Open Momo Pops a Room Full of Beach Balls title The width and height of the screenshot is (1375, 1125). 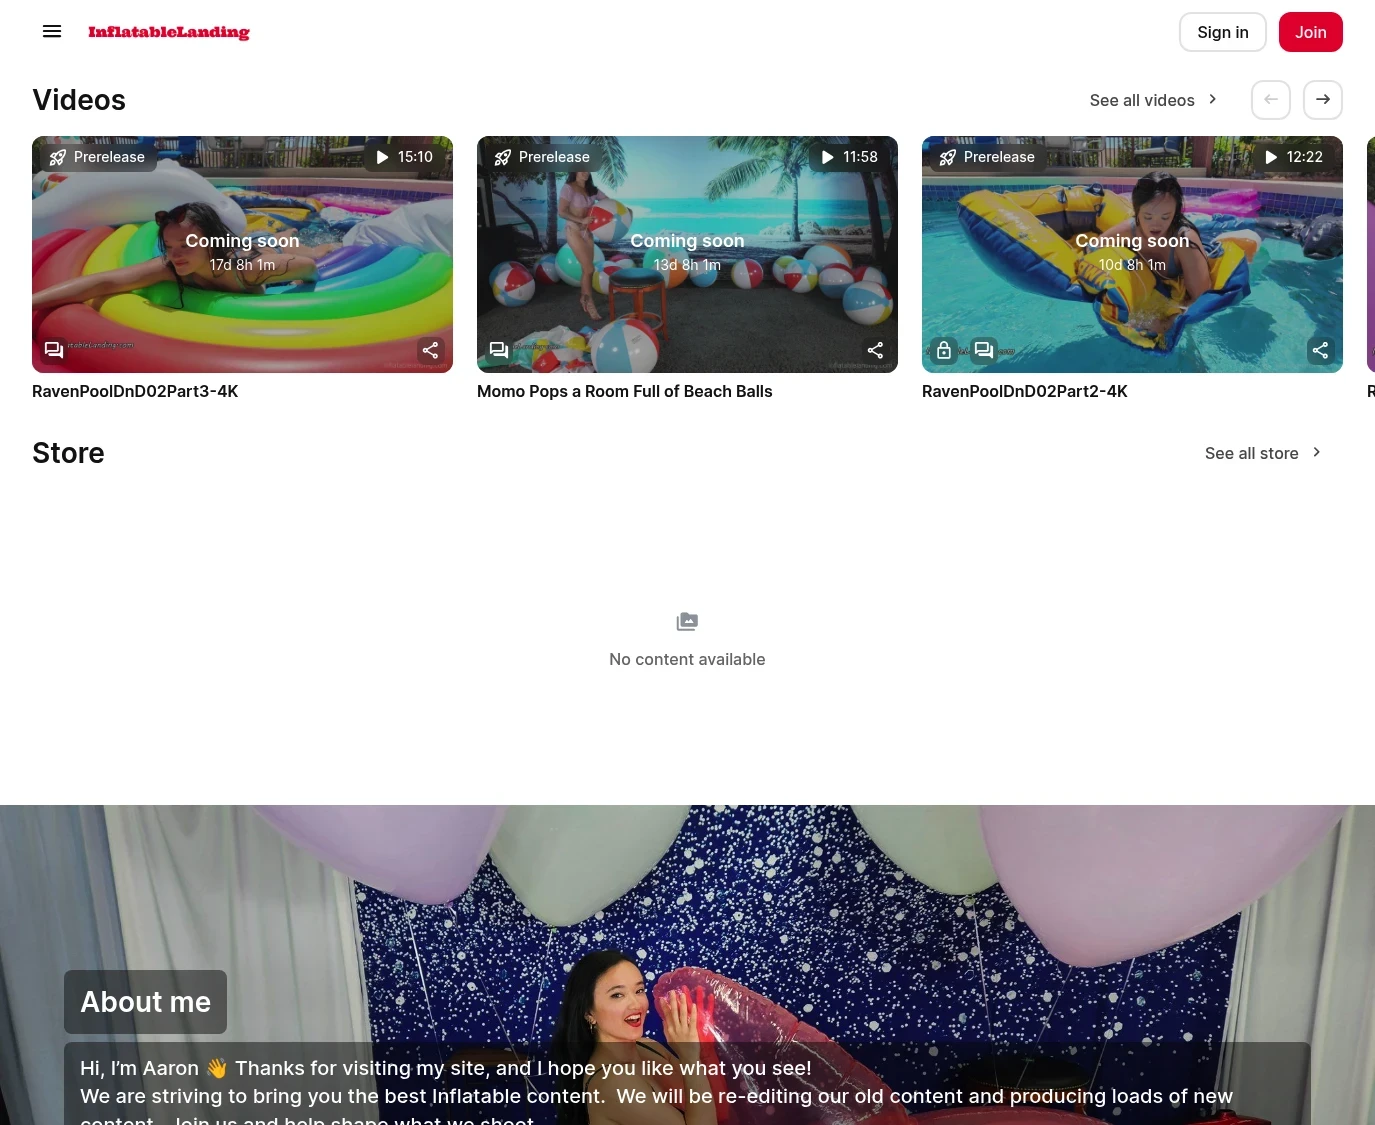tap(624, 391)
